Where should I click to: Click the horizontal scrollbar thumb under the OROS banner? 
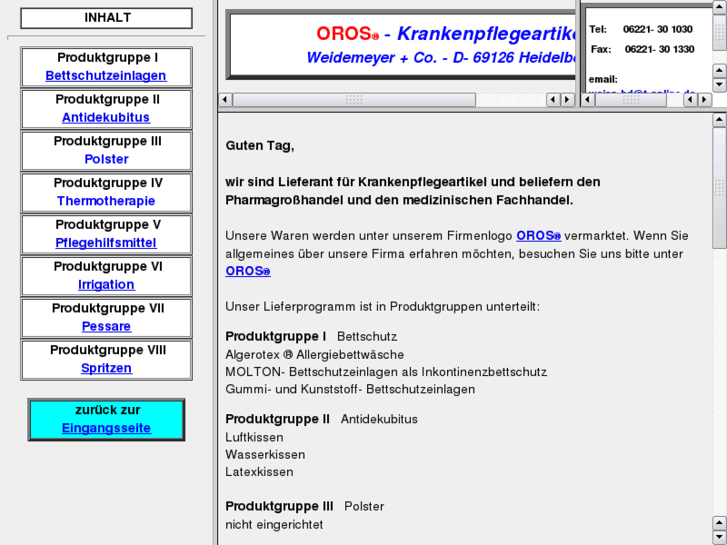click(x=354, y=100)
